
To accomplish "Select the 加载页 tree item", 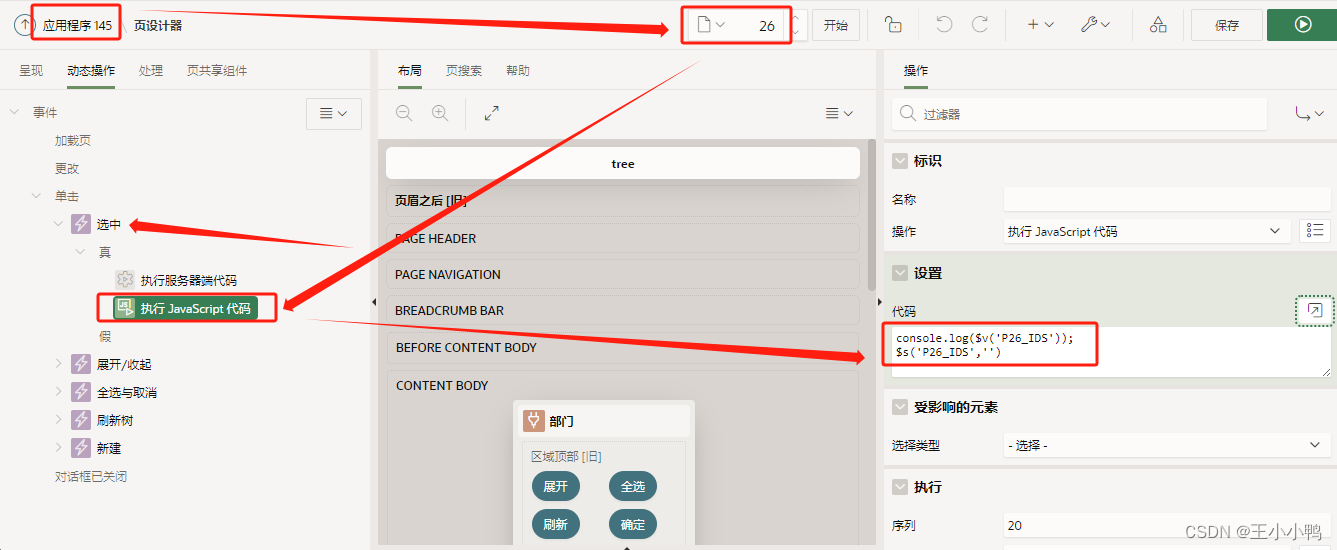I will 73,141.
